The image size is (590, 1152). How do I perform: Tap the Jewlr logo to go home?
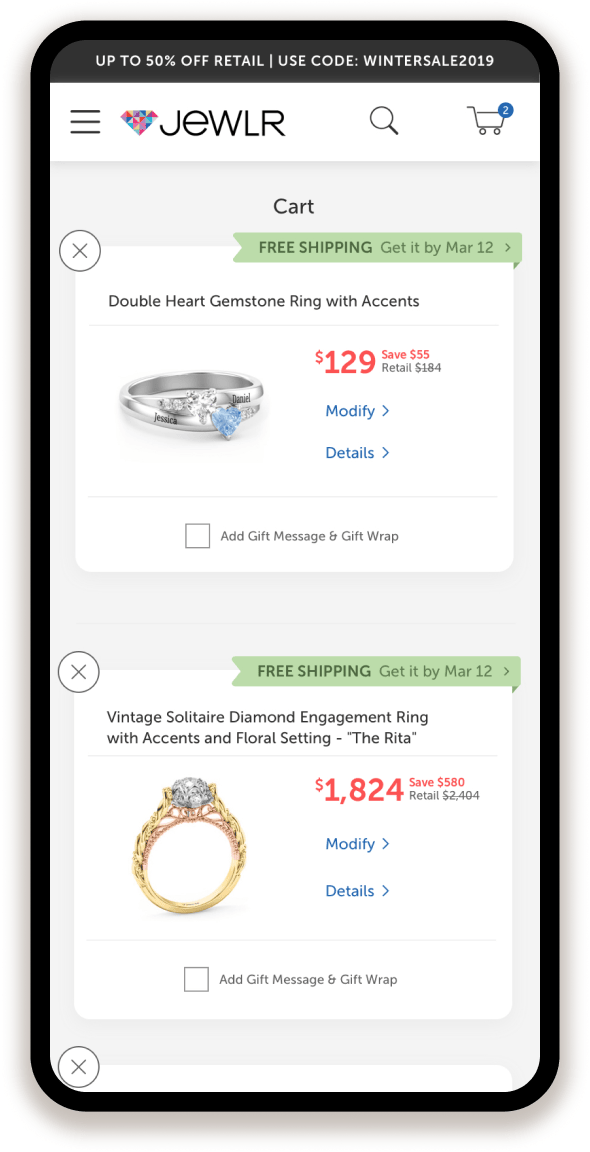tap(203, 123)
